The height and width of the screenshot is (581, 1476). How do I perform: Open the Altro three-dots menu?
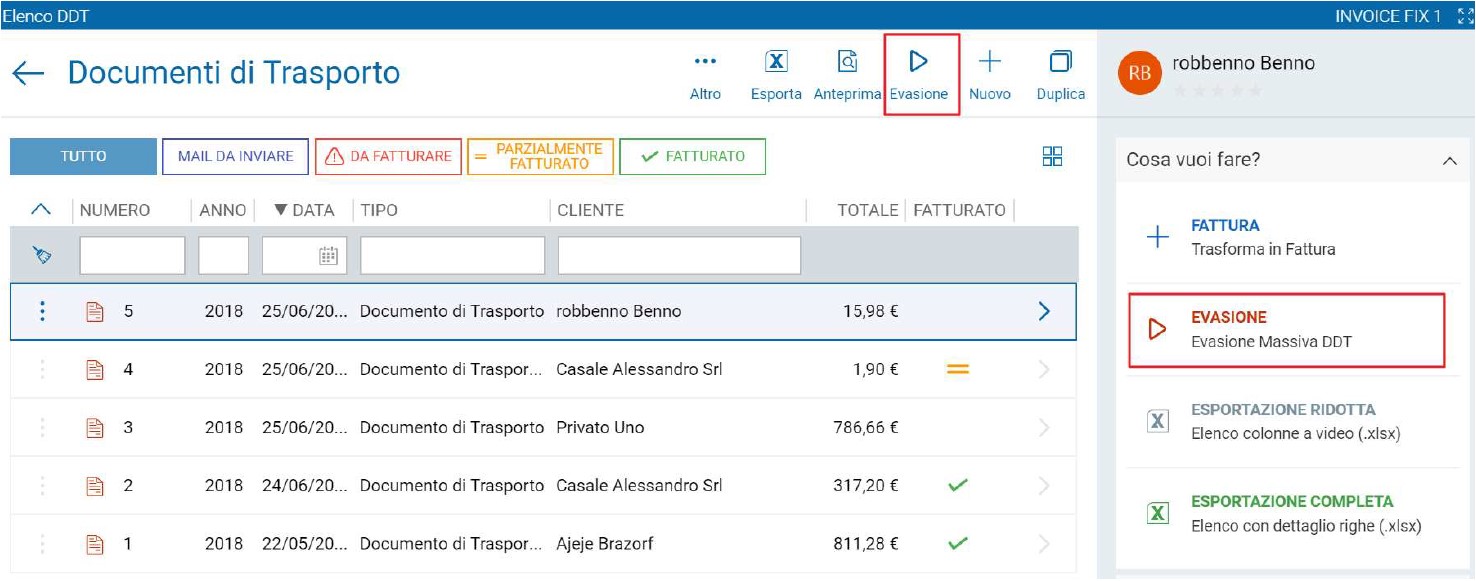[x=705, y=74]
